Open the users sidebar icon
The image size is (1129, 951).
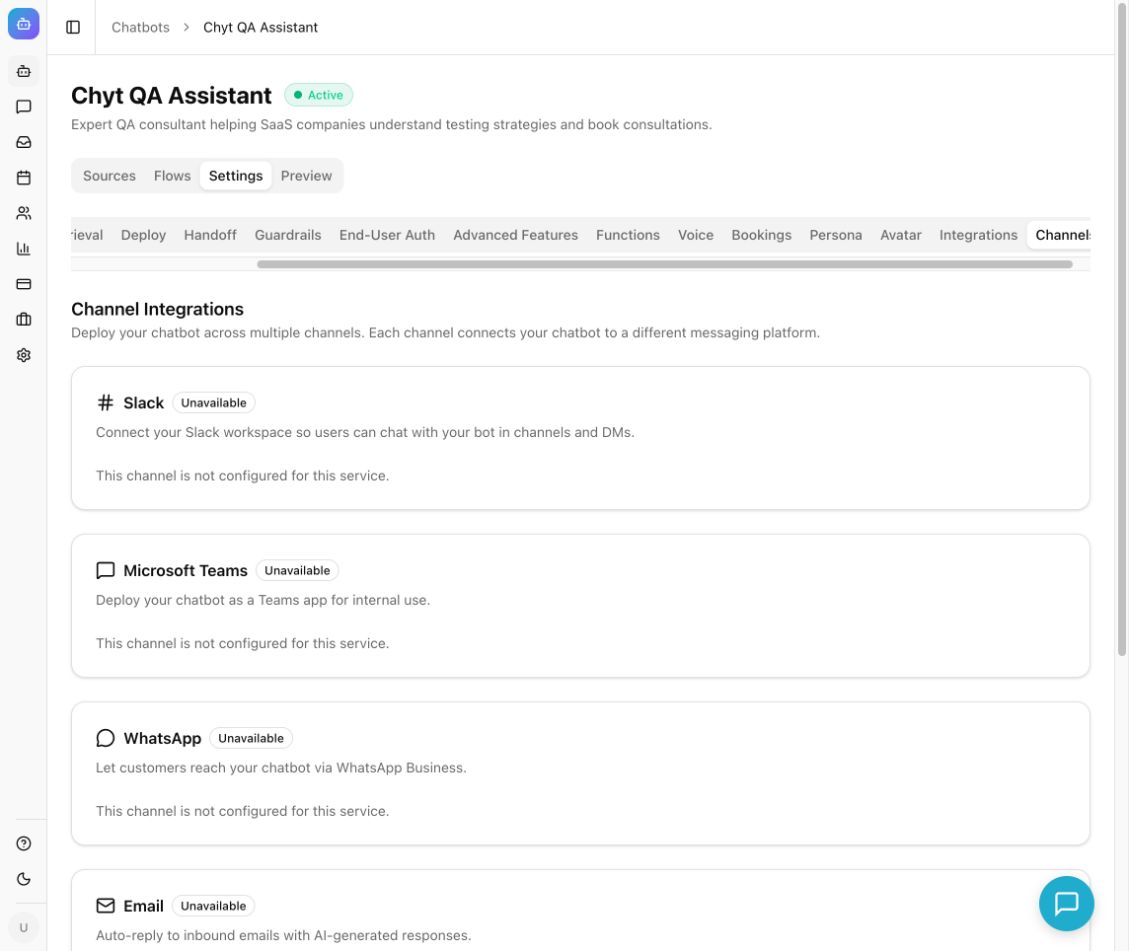click(x=24, y=213)
